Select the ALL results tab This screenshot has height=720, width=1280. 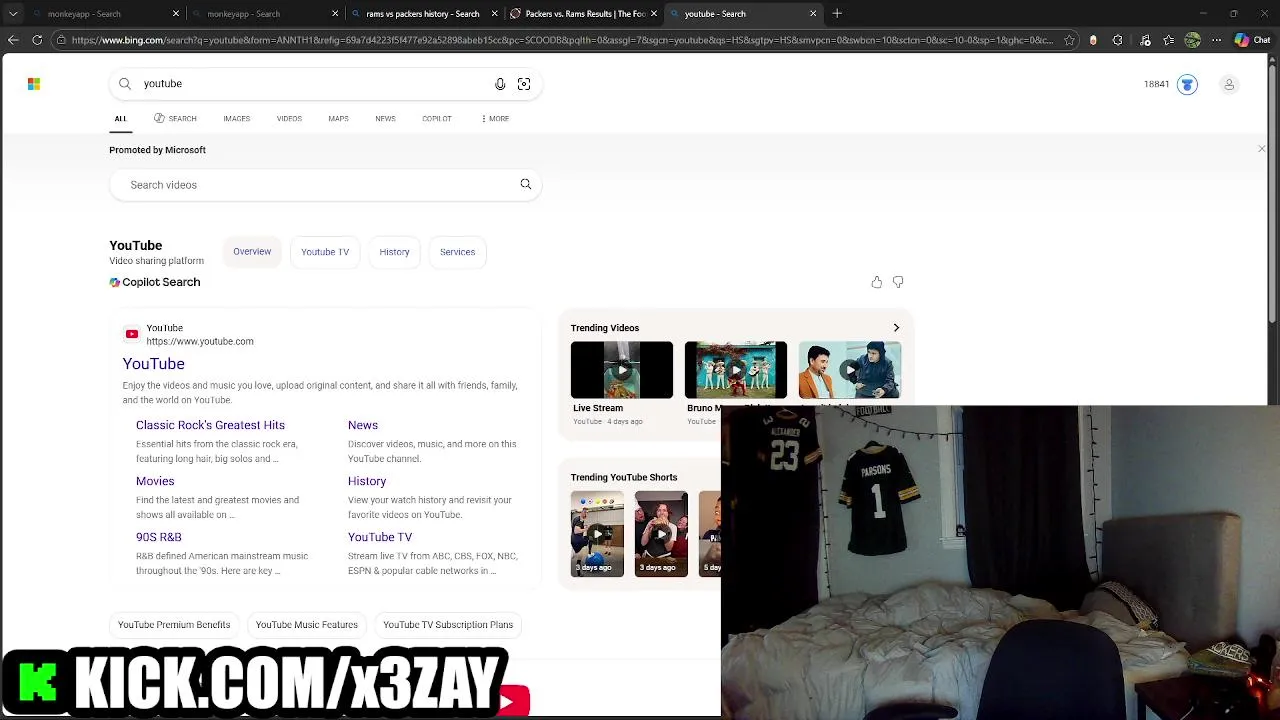click(x=120, y=119)
